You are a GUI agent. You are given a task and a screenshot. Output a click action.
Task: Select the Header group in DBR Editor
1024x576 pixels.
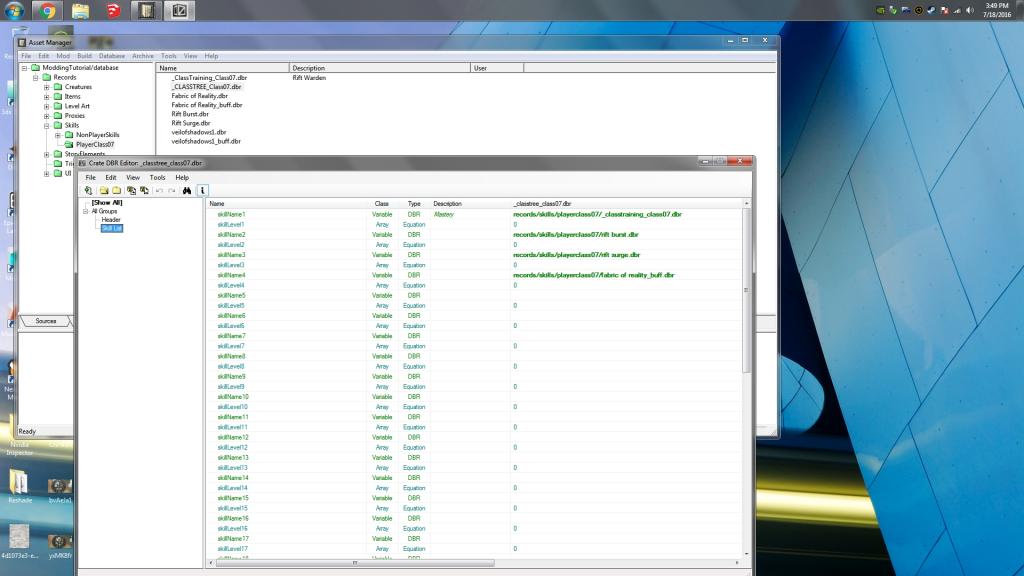pyautogui.click(x=110, y=220)
